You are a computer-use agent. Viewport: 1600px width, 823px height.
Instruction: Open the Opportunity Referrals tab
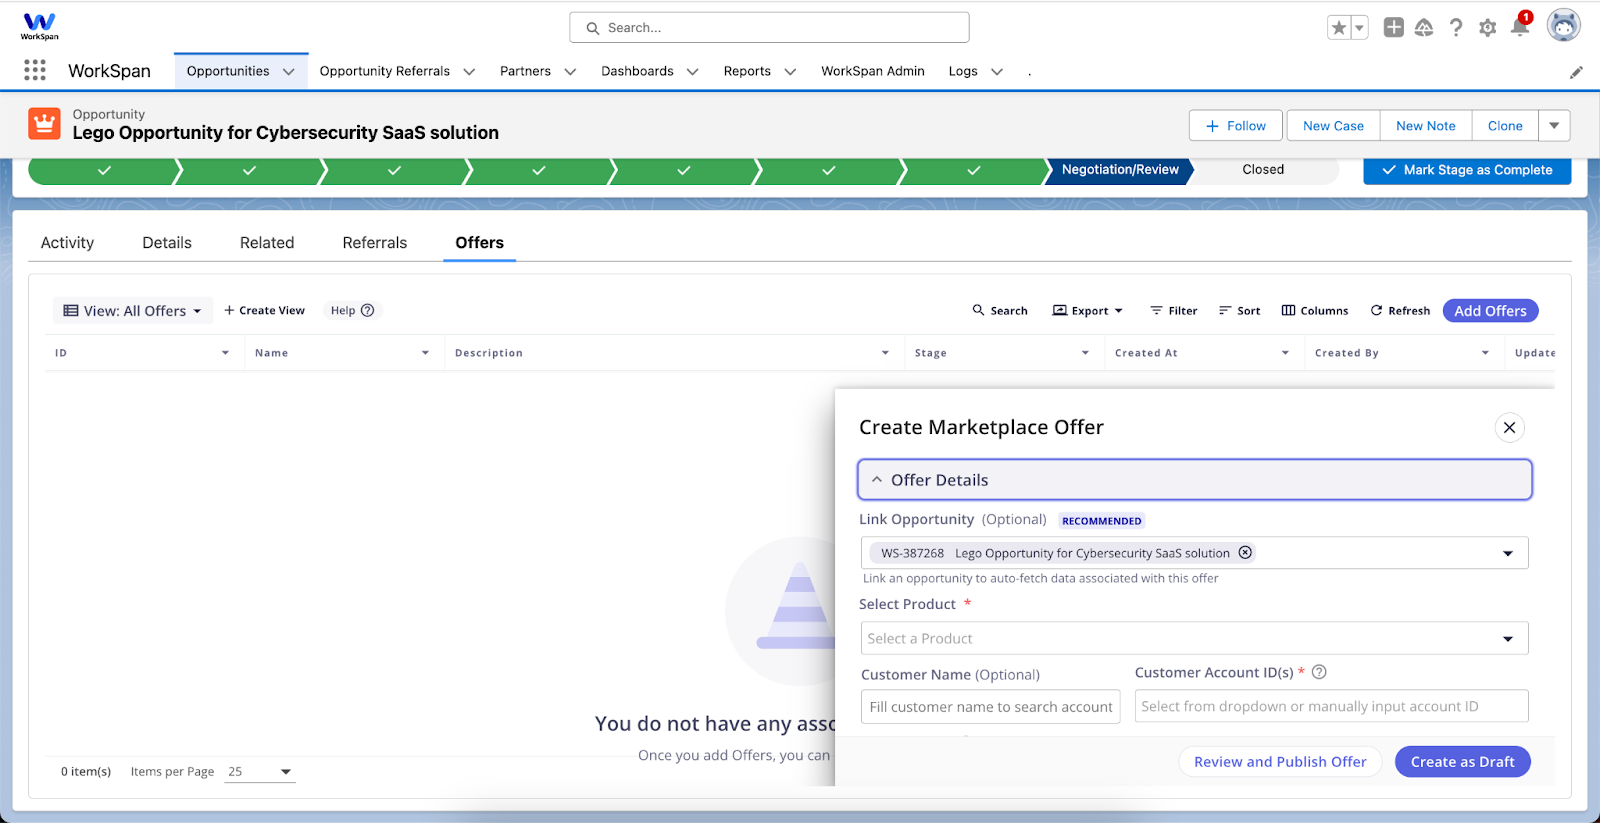(x=384, y=71)
